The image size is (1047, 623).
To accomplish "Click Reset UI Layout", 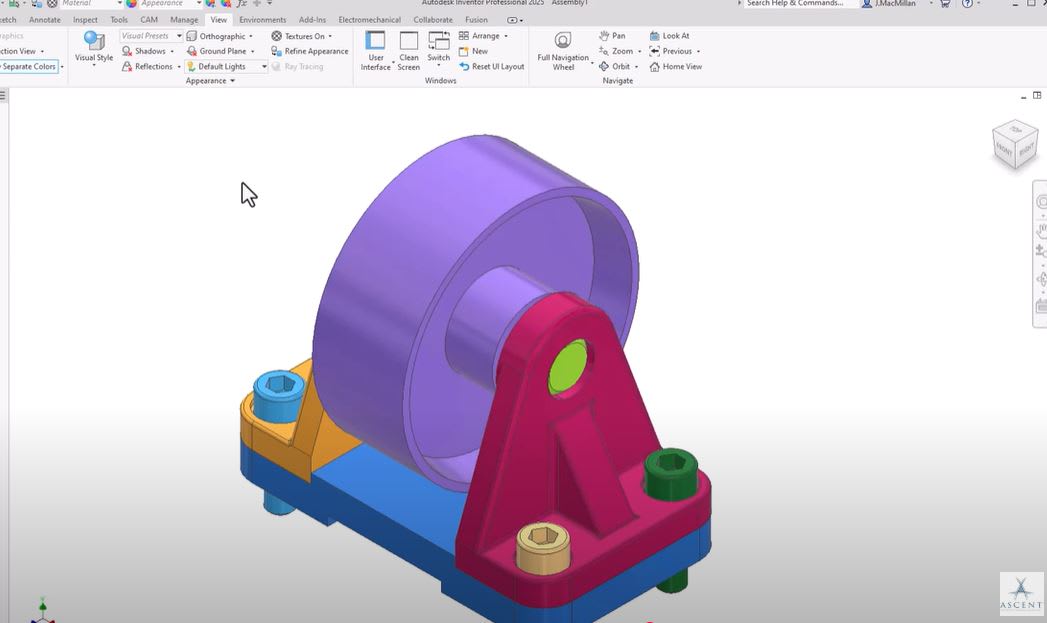I will point(491,67).
